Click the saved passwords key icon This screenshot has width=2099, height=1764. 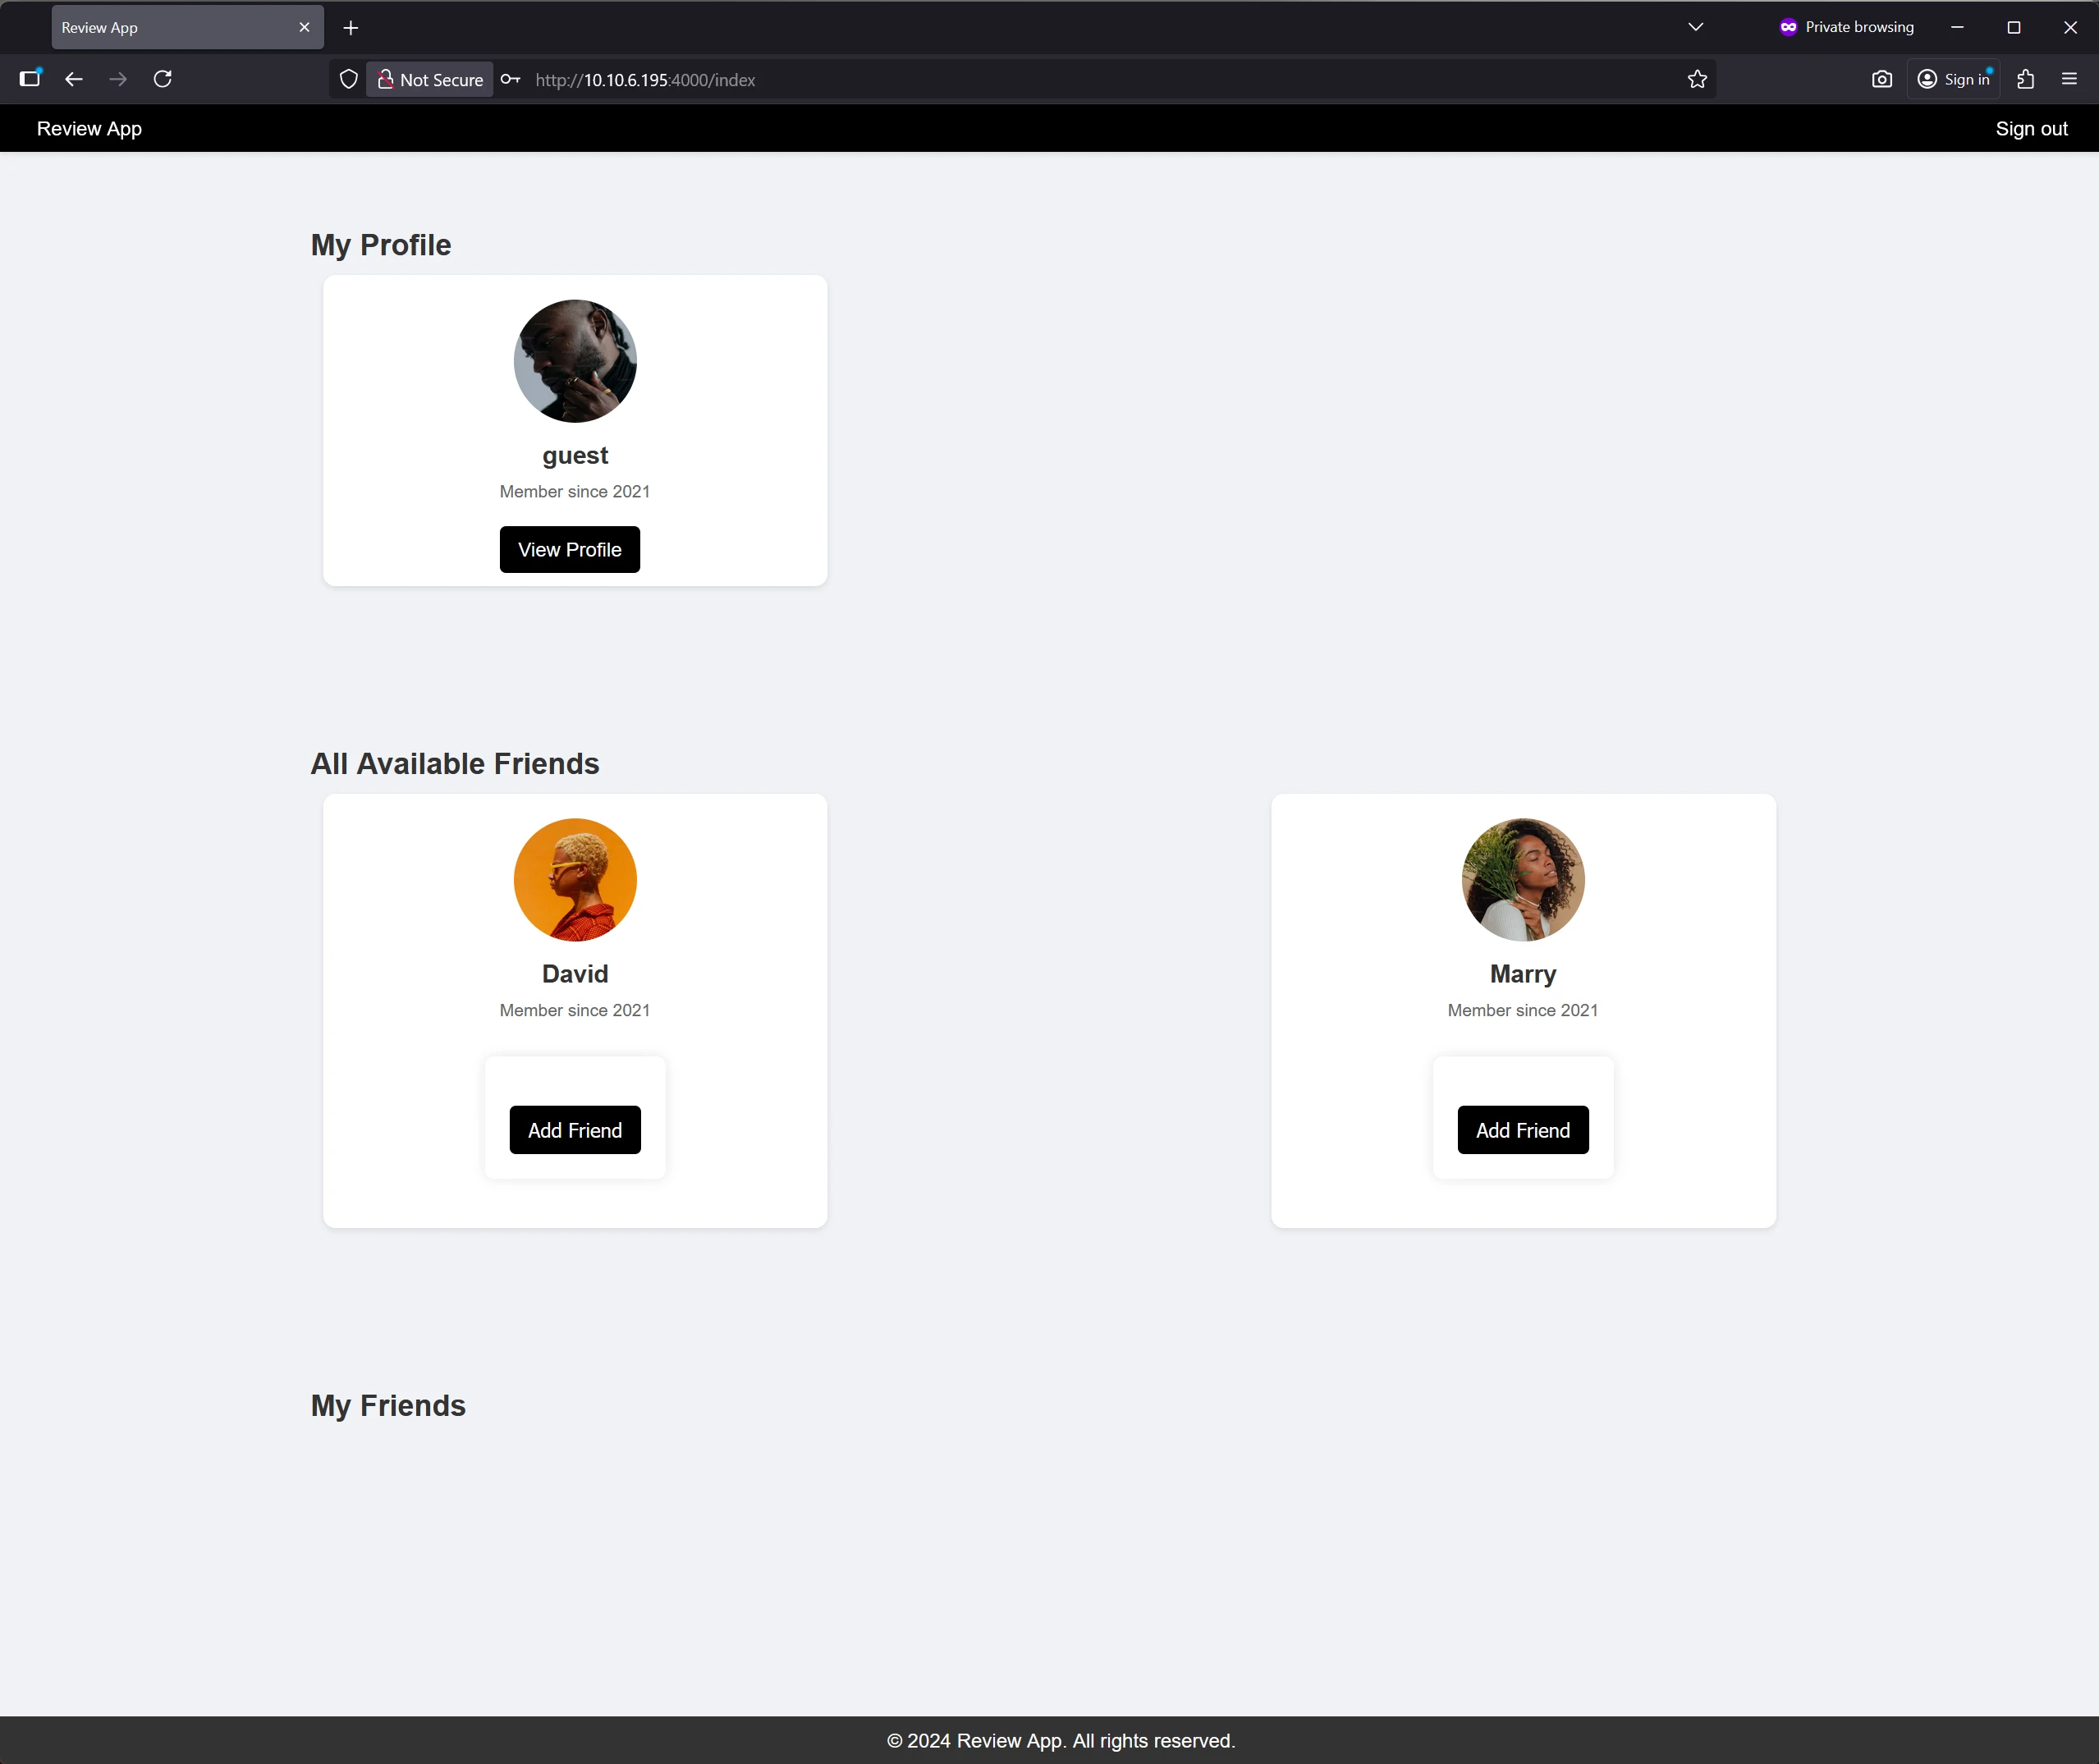pos(511,79)
